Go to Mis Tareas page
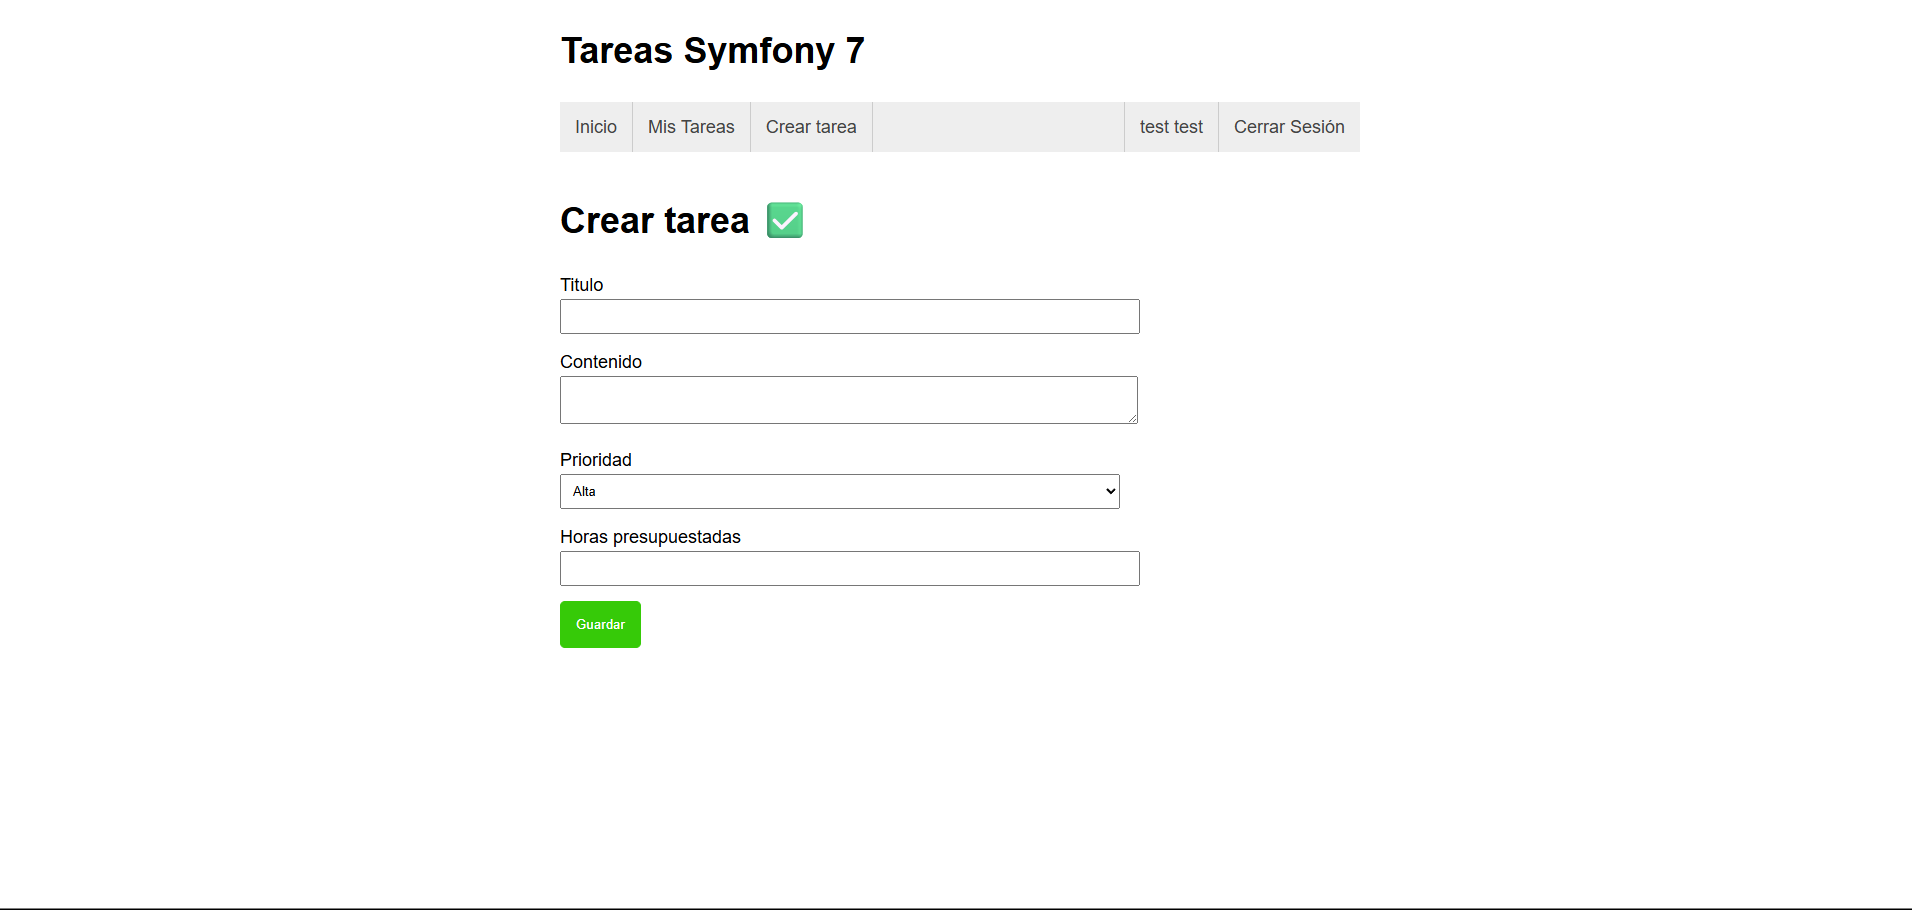1912x910 pixels. click(691, 127)
